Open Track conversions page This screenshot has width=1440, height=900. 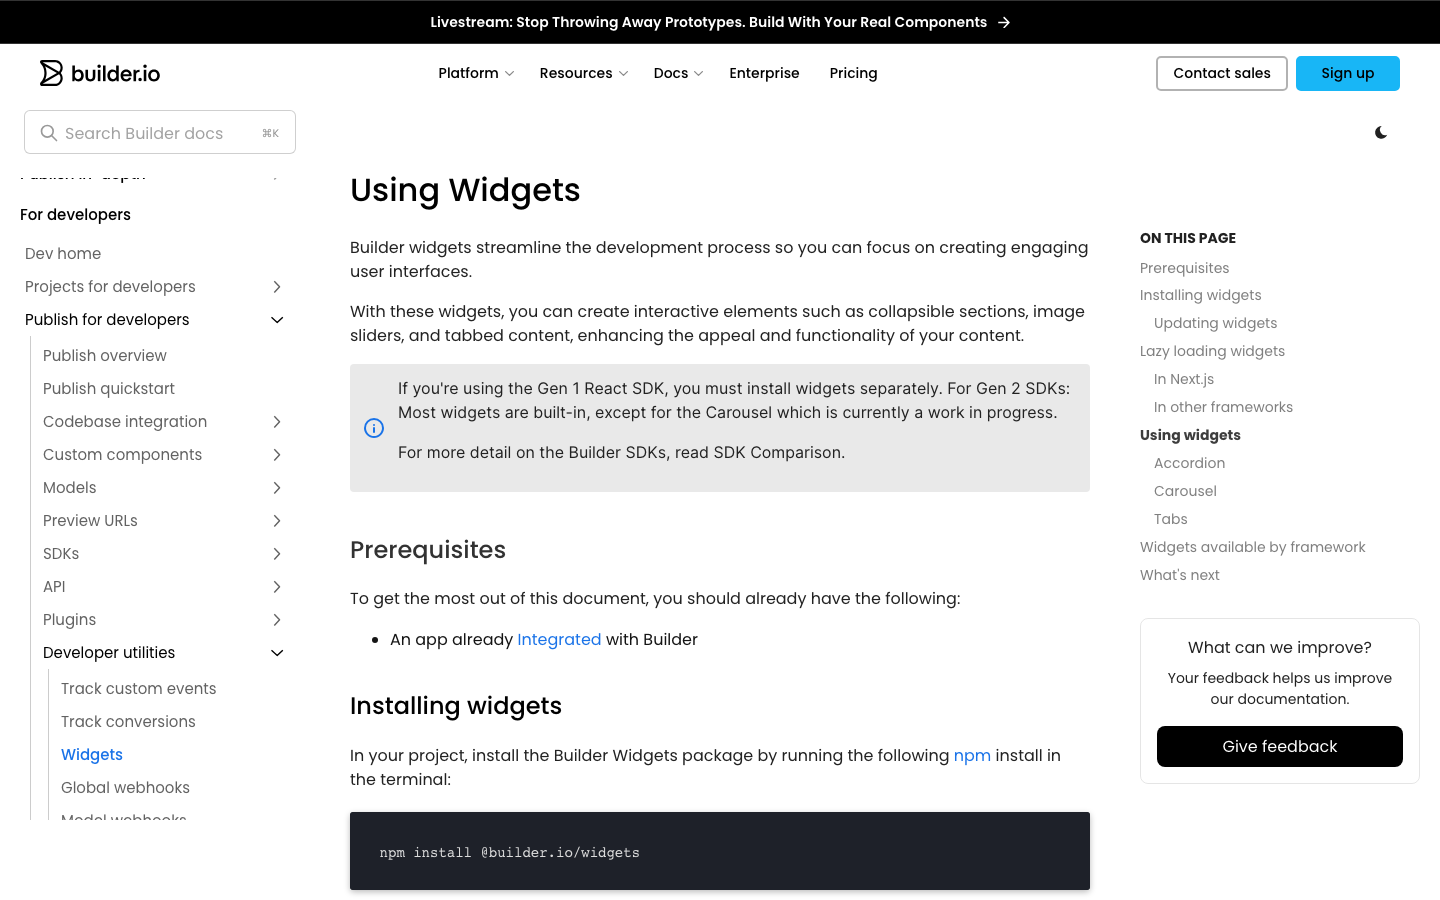coord(128,722)
